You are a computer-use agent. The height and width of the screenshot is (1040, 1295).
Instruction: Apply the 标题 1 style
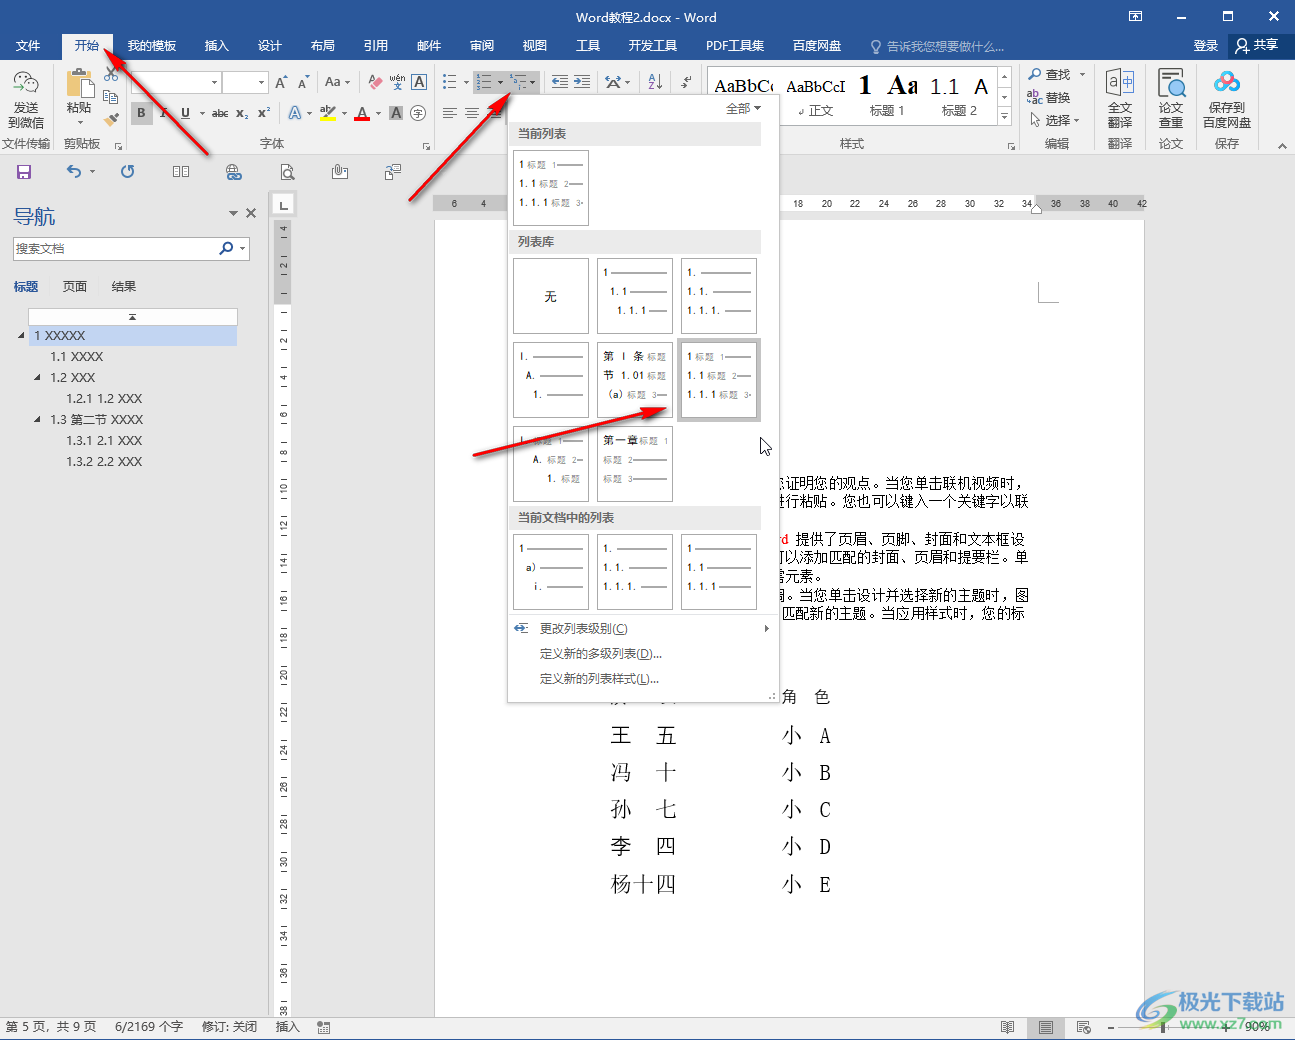coord(887,97)
